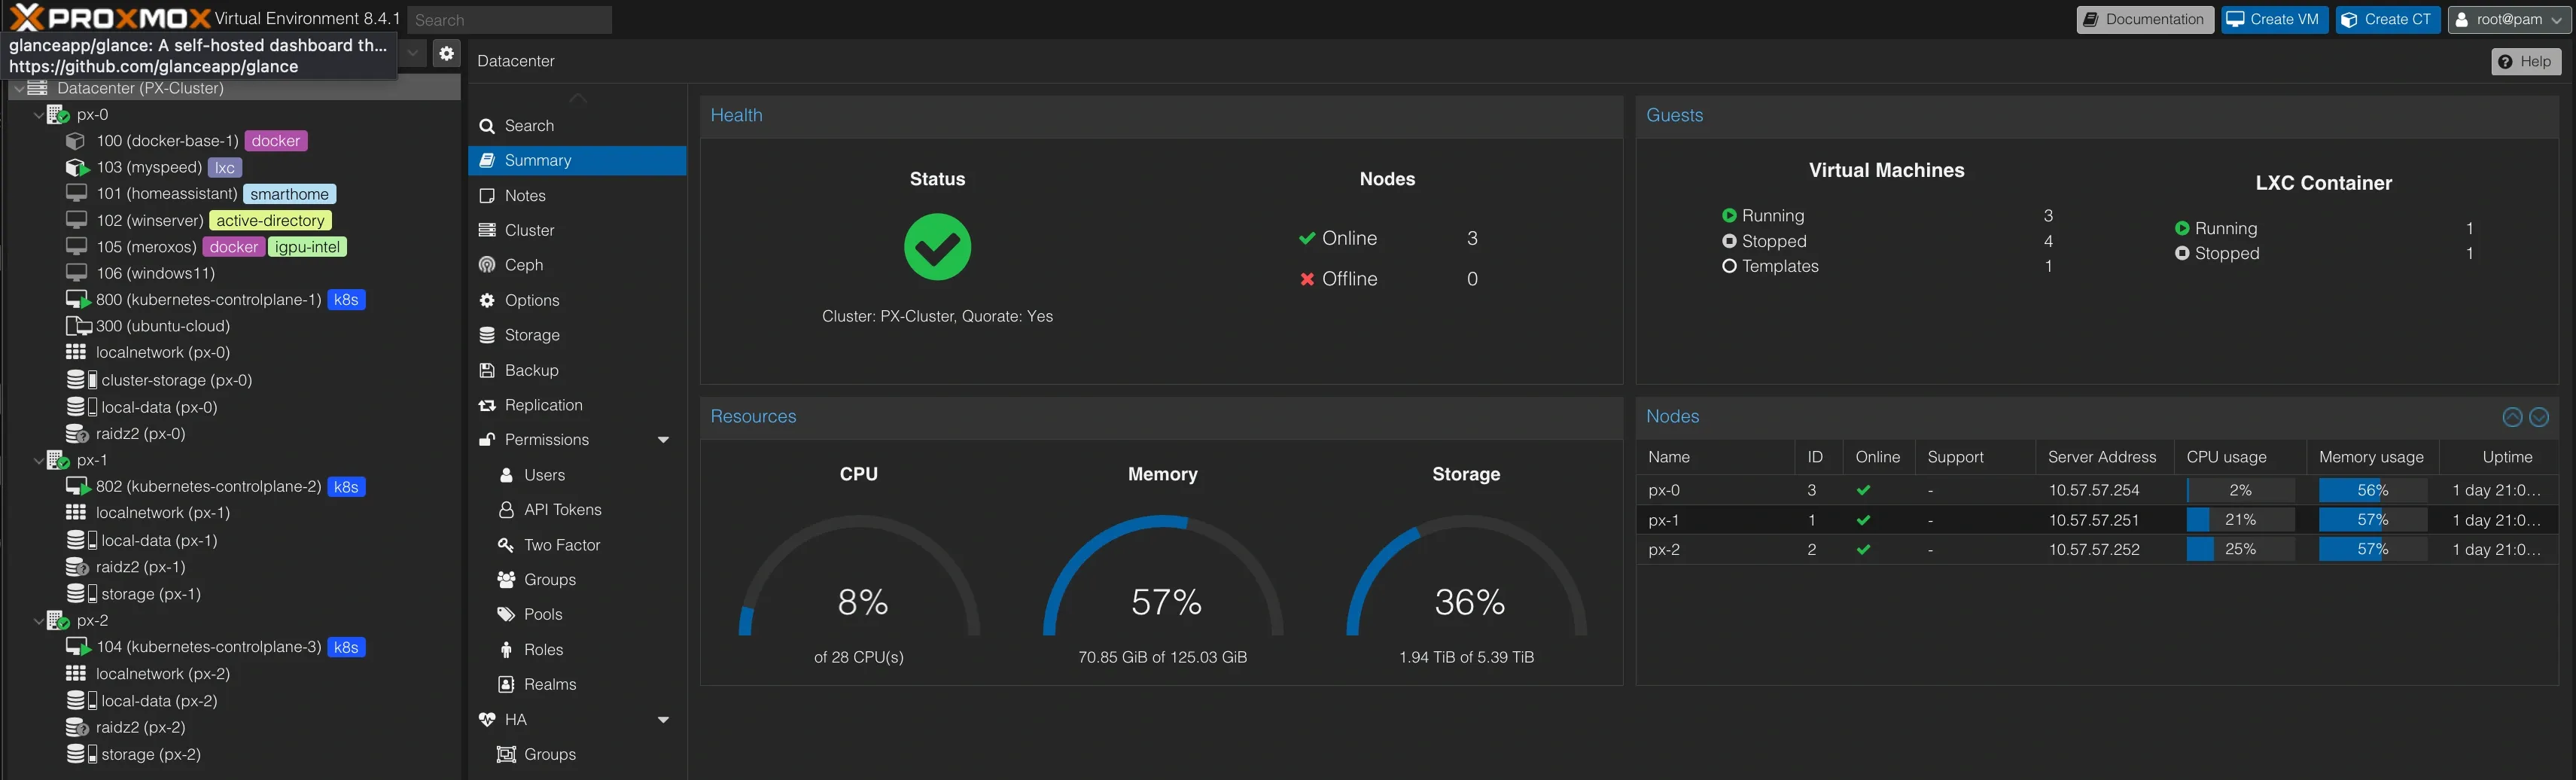The image size is (2576, 780).
Task: Click the gear settings icon above the resource tree
Action: click(446, 53)
